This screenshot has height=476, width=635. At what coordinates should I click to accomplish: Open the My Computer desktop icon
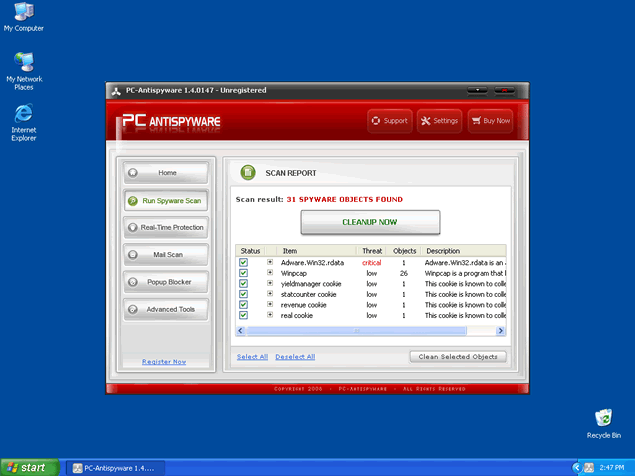(23, 13)
